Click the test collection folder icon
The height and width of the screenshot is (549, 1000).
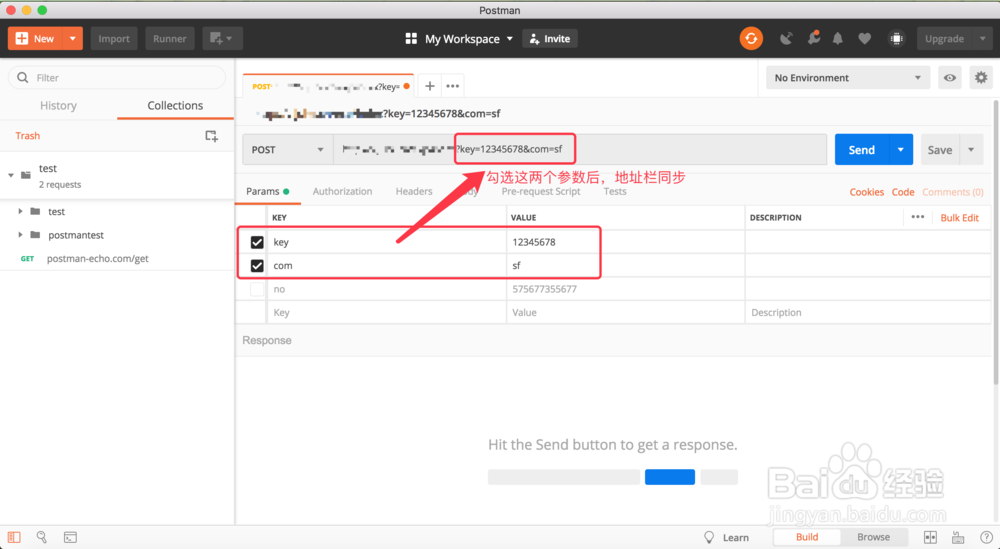pos(26,175)
